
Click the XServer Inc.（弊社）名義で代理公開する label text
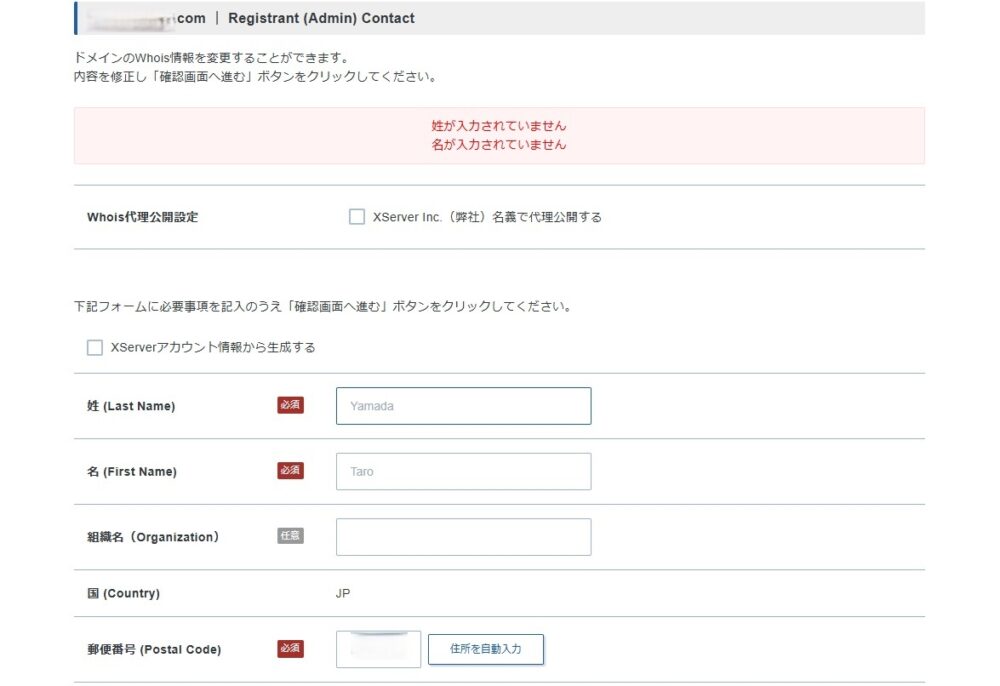tap(486, 217)
